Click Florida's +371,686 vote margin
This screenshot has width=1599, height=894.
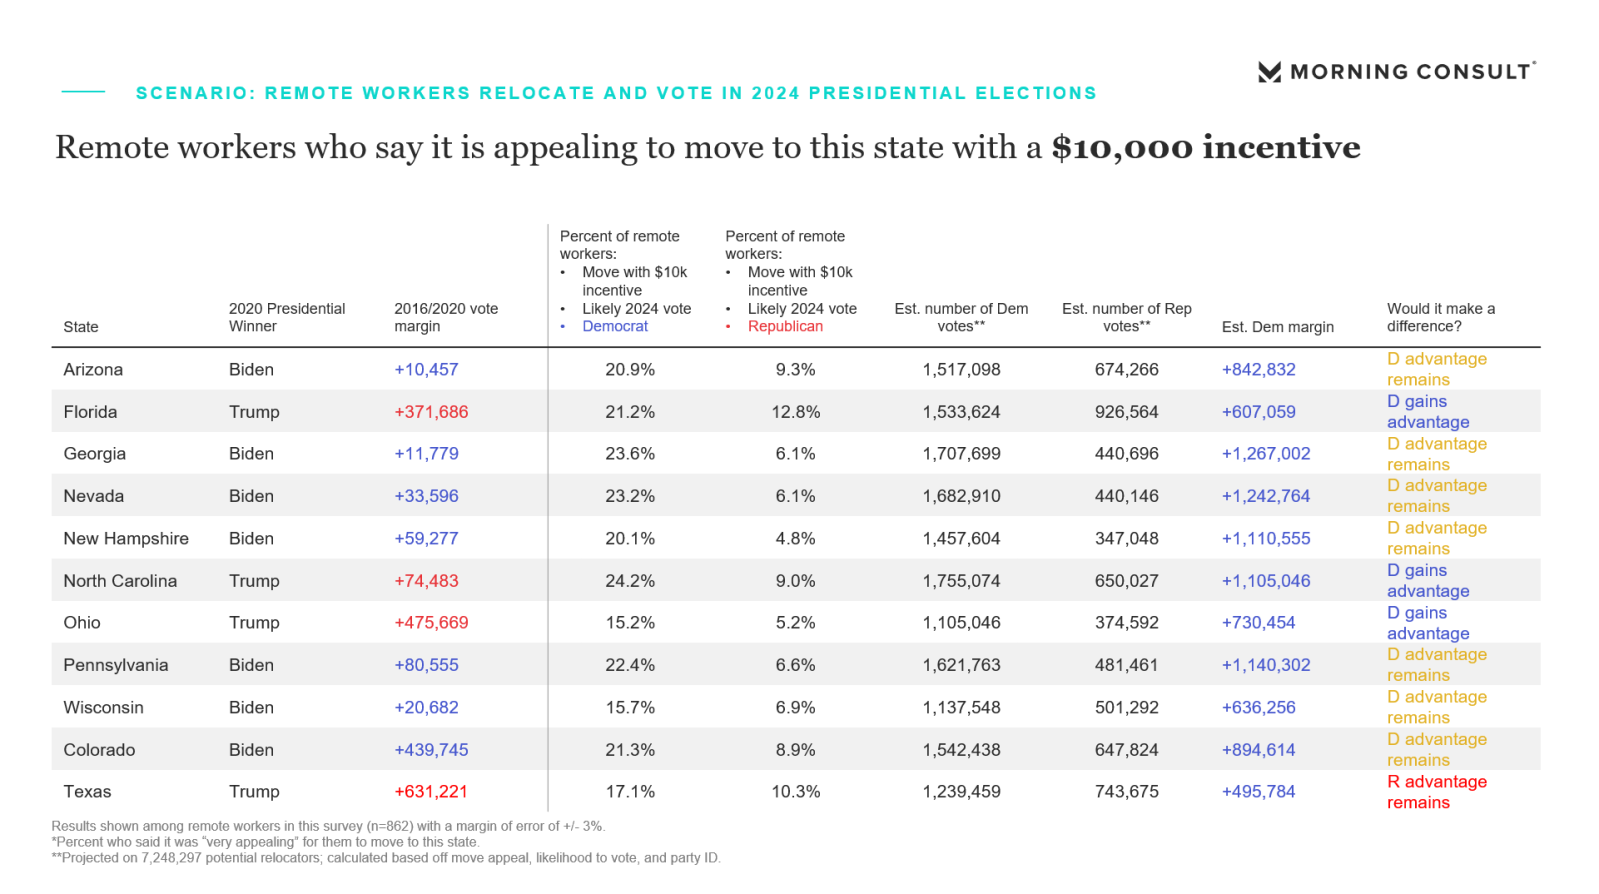click(x=431, y=412)
